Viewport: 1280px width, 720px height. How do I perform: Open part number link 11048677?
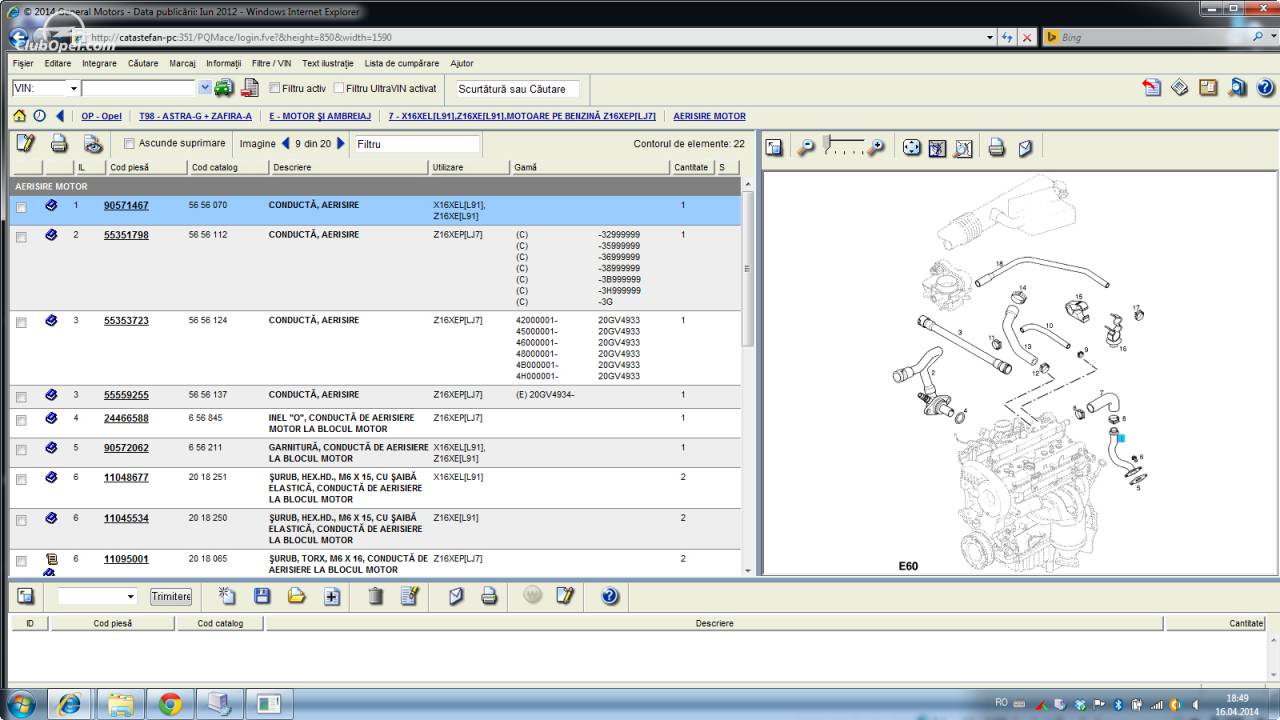tap(126, 477)
